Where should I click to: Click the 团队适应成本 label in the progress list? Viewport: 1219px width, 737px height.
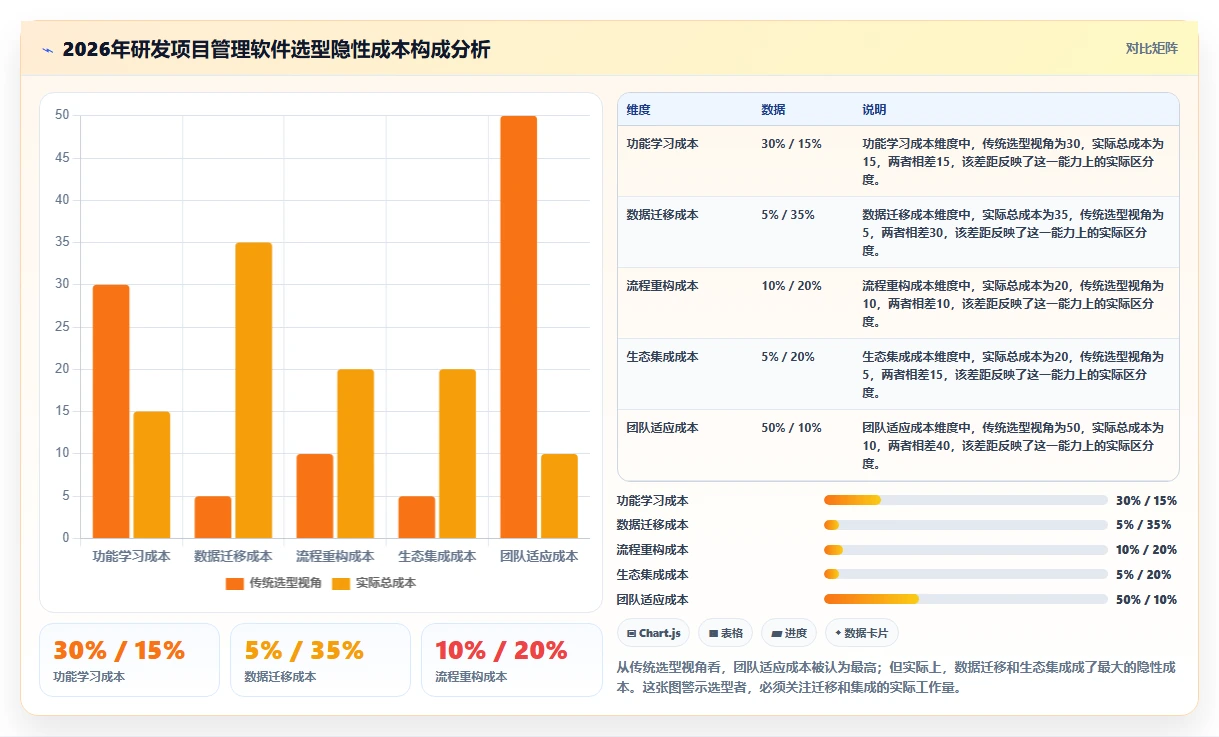(x=653, y=600)
